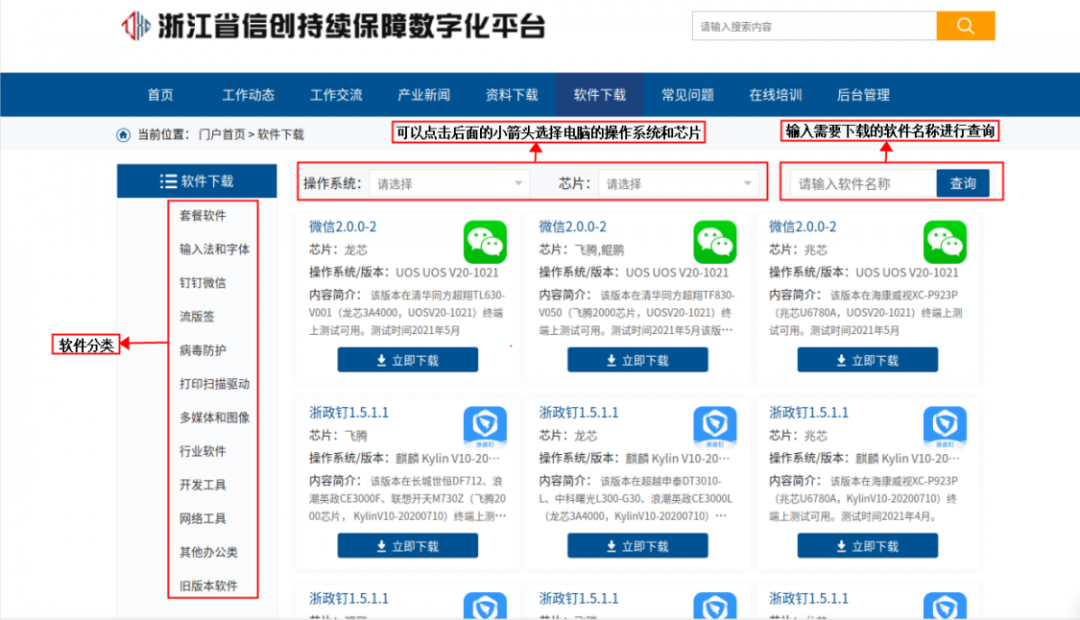Open 常见问题 navigation item
The height and width of the screenshot is (620, 1080).
click(687, 95)
